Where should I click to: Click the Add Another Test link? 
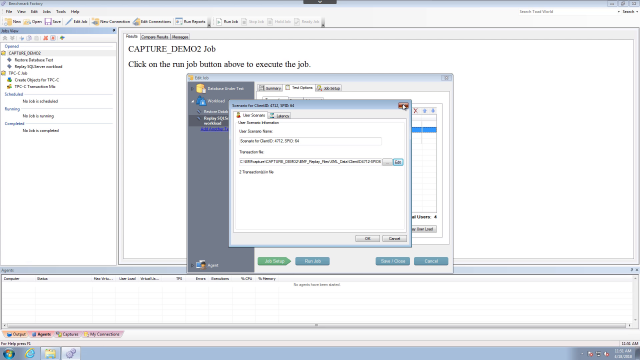[x=215, y=129]
